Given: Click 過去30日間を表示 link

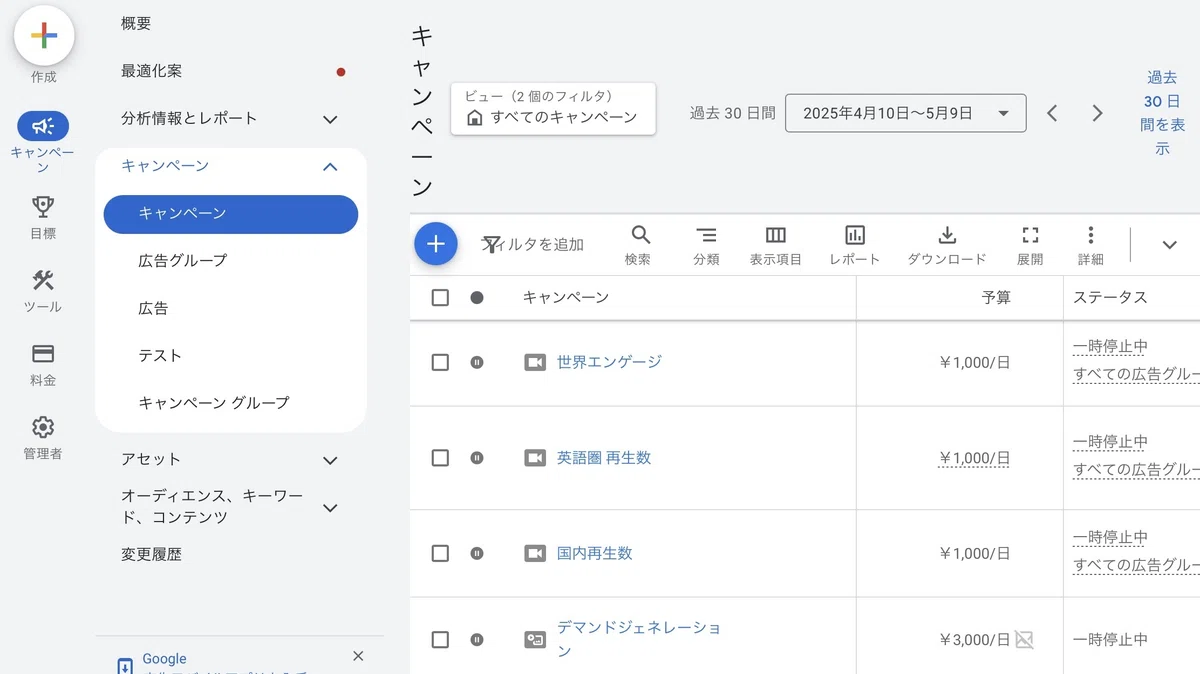Looking at the screenshot, I should pyautogui.click(x=1162, y=113).
